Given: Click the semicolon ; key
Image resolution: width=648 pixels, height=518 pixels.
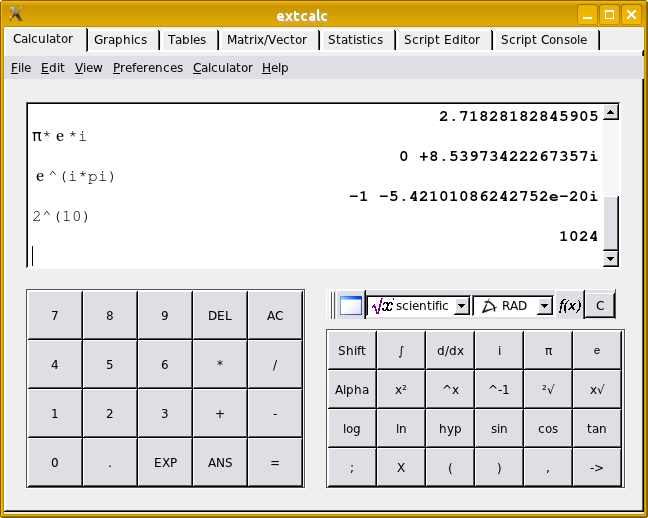Looking at the screenshot, I should point(352,468).
